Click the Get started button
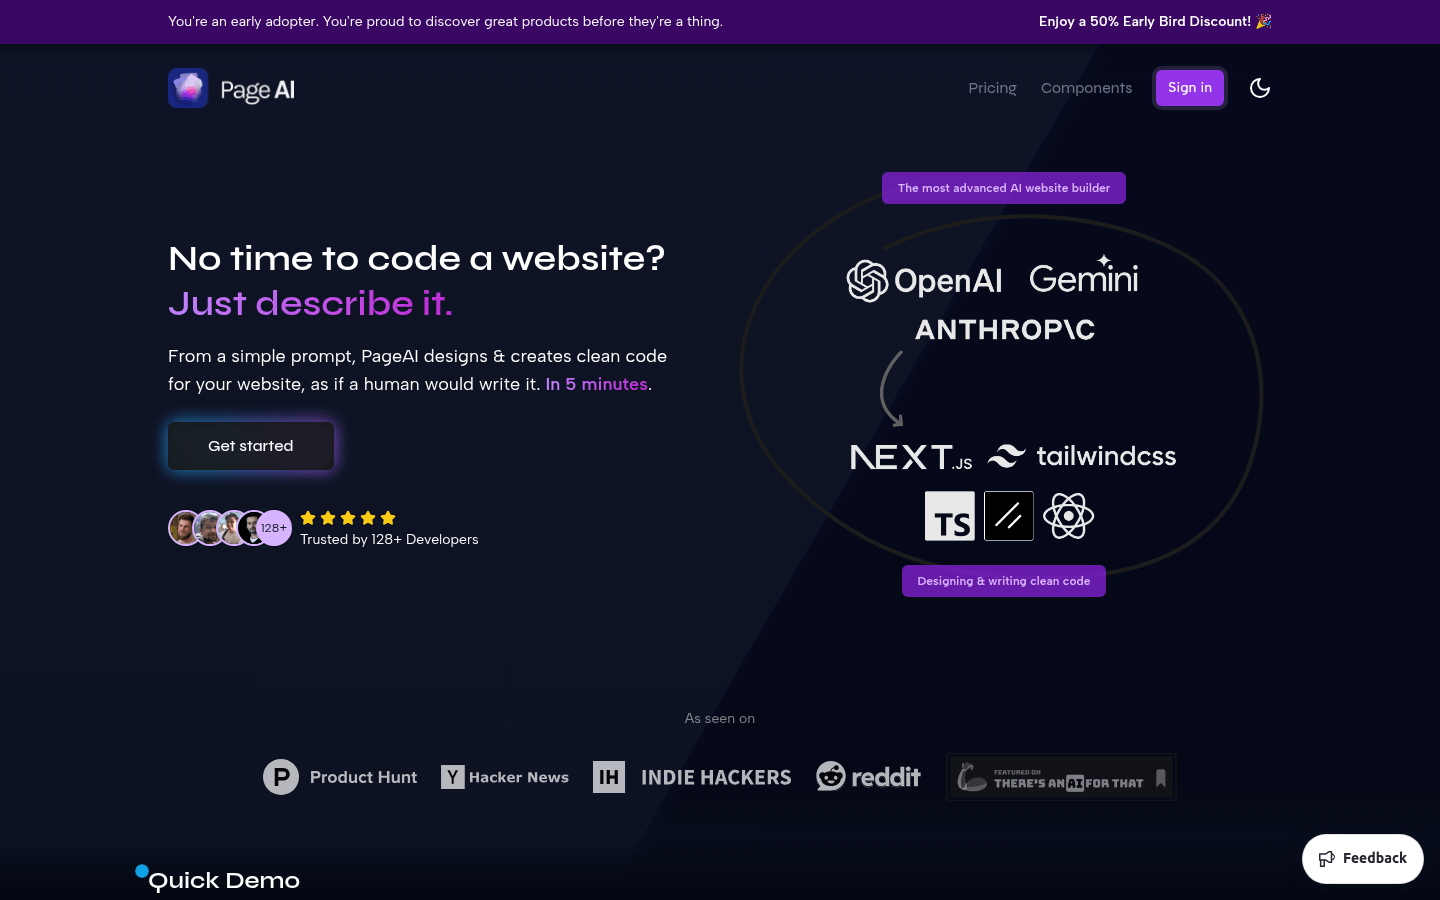 (251, 446)
